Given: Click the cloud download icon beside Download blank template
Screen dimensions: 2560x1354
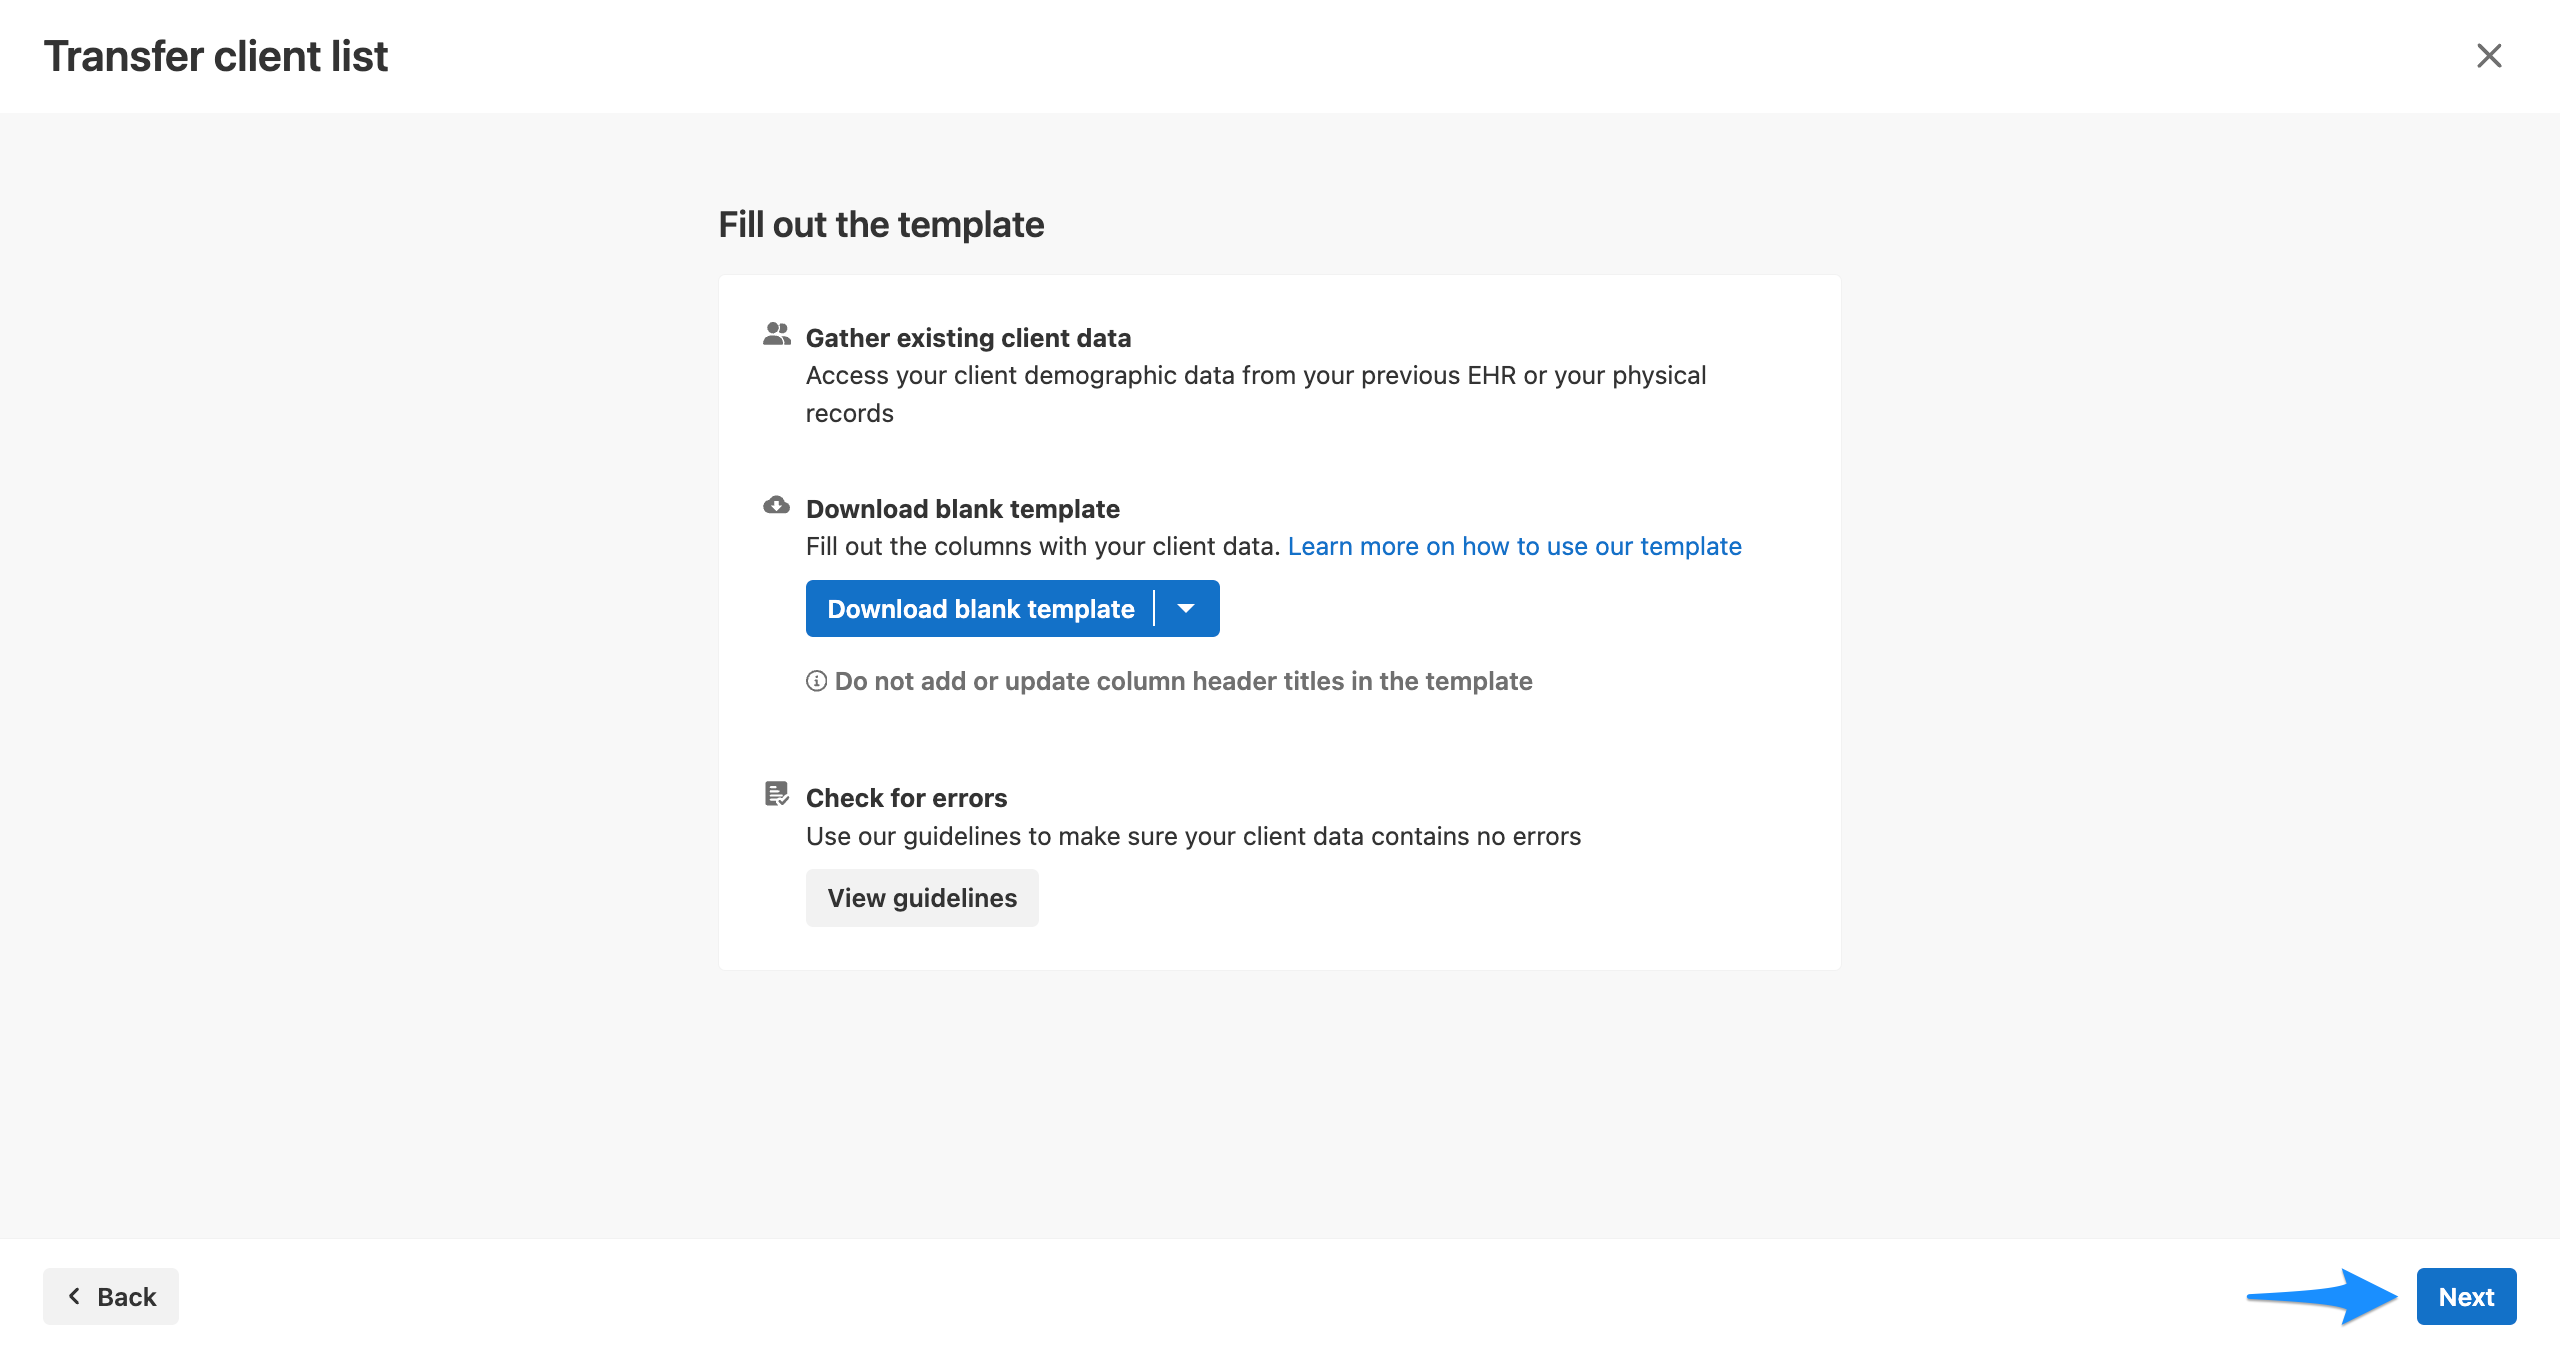Looking at the screenshot, I should pyautogui.click(x=776, y=505).
